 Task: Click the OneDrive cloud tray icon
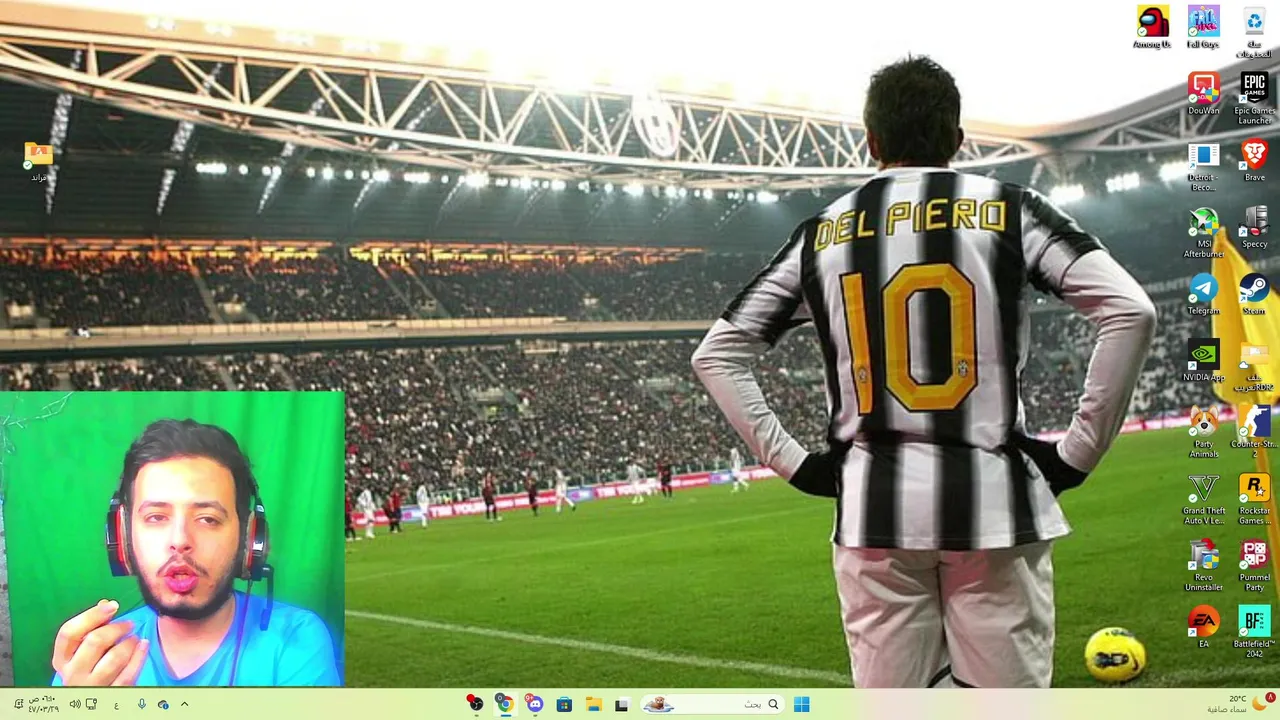pos(163,704)
